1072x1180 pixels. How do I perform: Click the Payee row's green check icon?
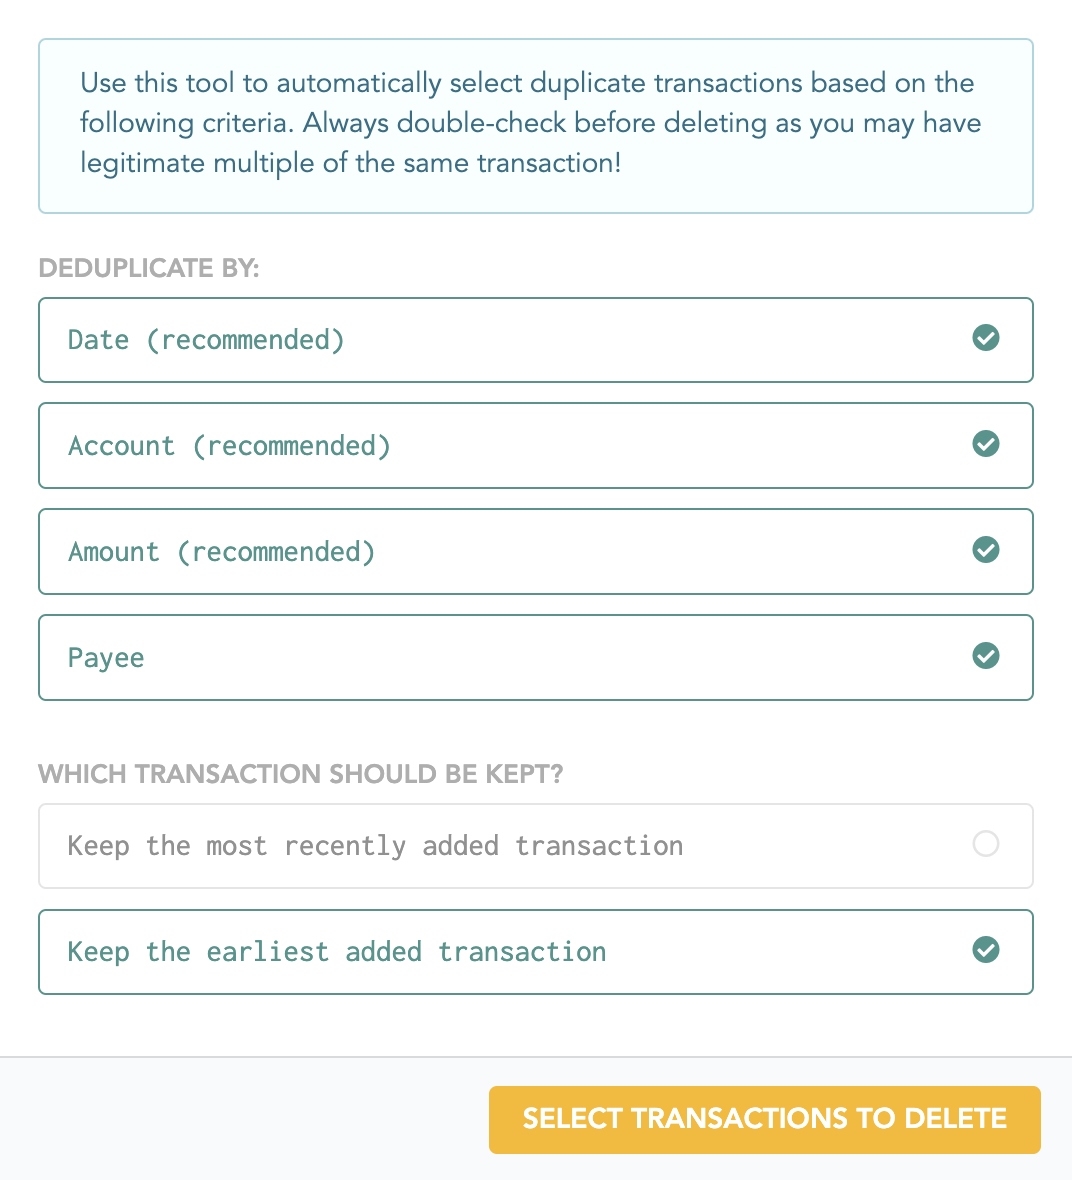(985, 656)
